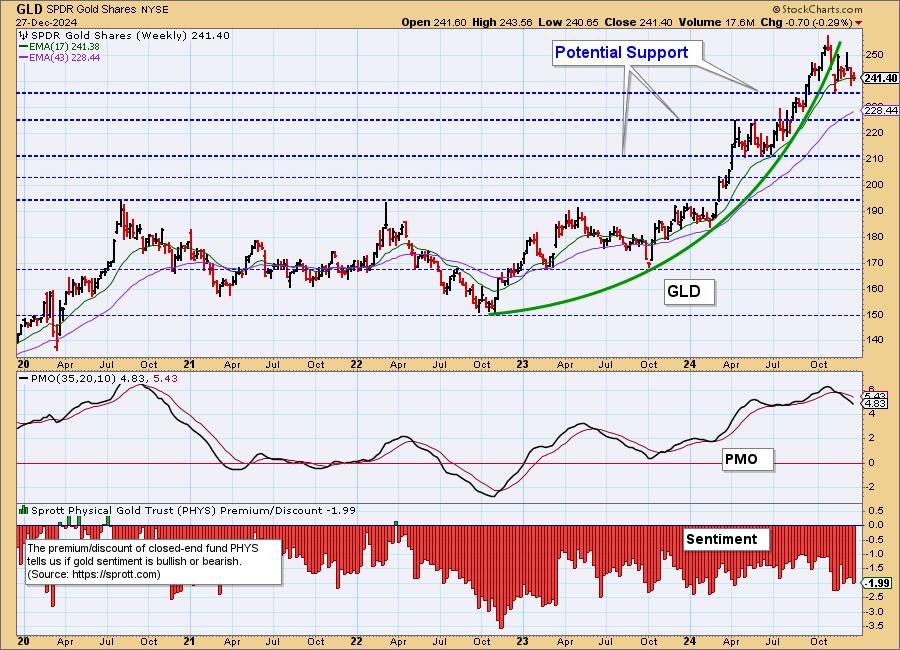Click the 150 price axis label
900x650 pixels.
(x=875, y=315)
